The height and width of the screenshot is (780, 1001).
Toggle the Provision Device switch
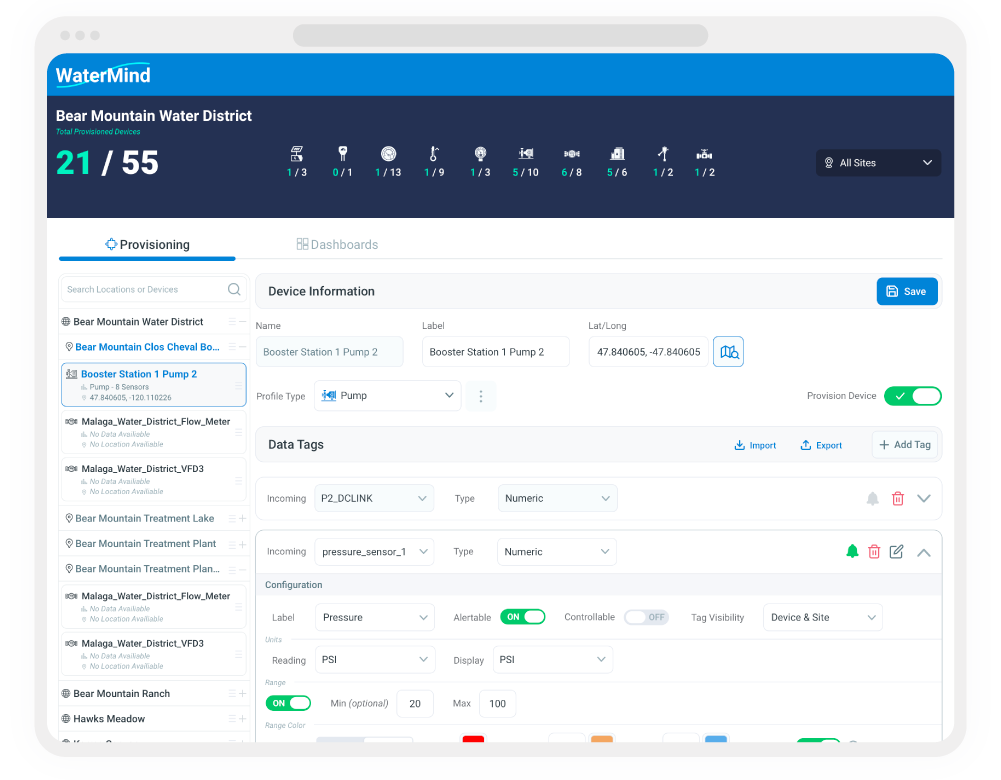pos(912,396)
